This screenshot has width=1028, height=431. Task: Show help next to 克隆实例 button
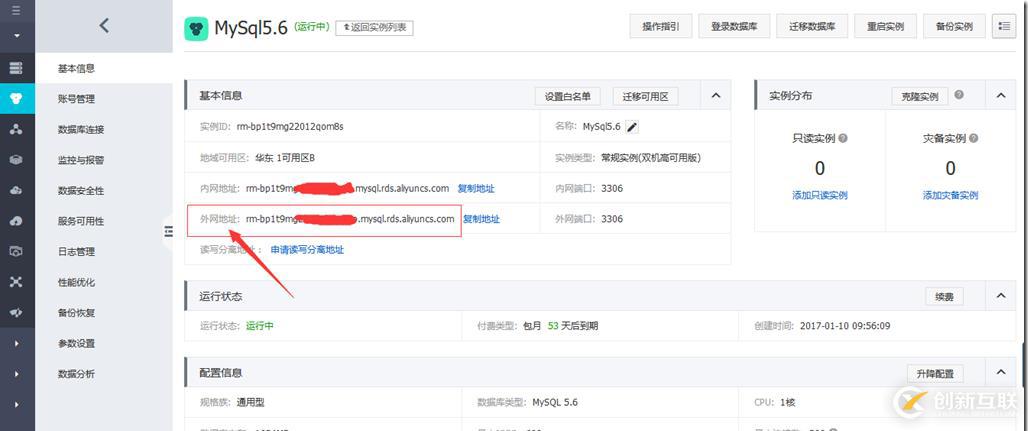click(x=959, y=95)
